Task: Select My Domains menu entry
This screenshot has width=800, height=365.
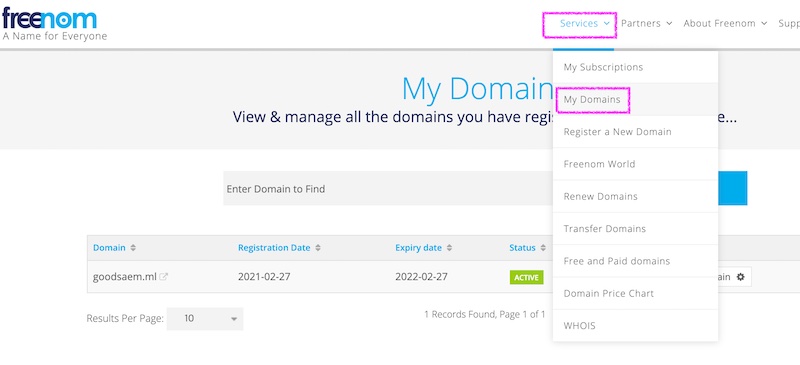Action: pos(635,100)
